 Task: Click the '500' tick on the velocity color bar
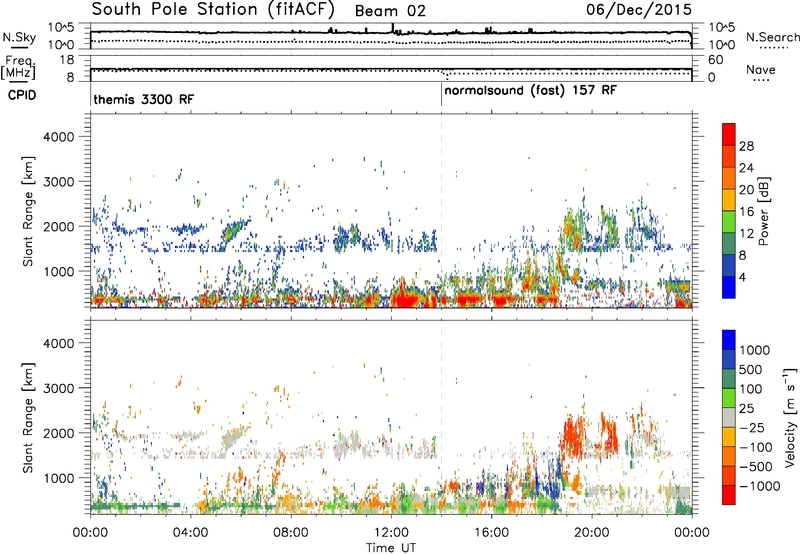(x=751, y=370)
